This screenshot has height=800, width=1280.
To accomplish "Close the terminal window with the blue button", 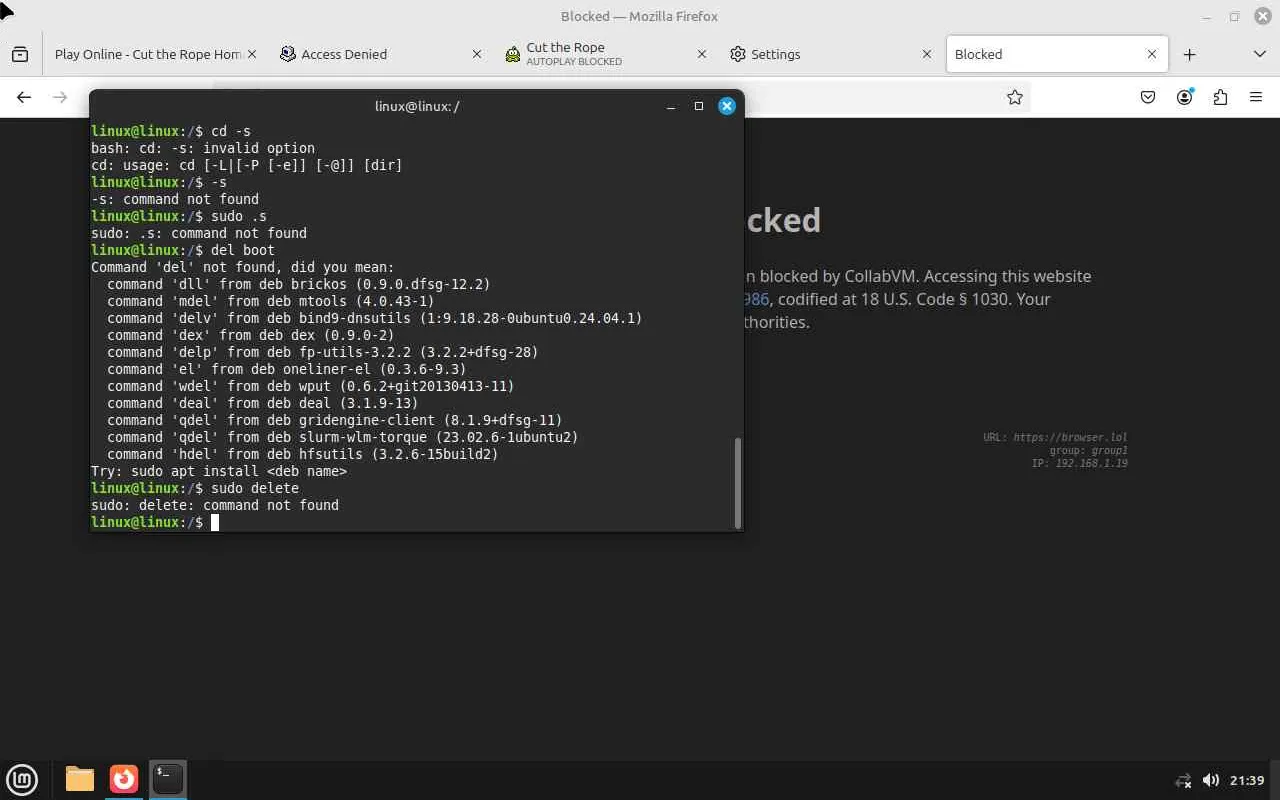I will pyautogui.click(x=727, y=106).
